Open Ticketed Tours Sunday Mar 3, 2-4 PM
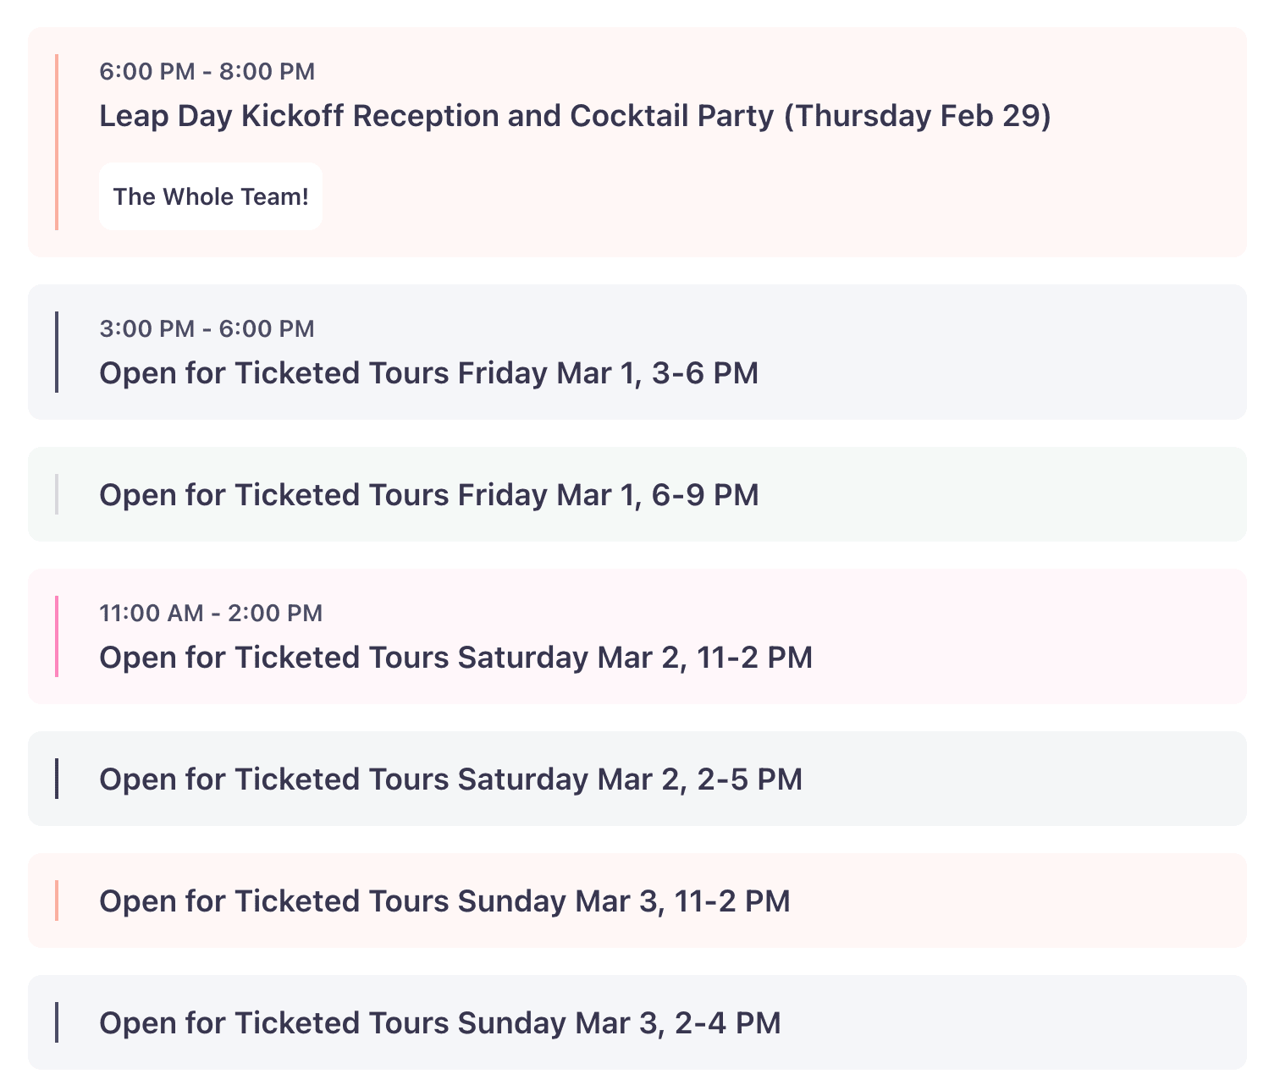Viewport: 1280px width, 1085px height. point(440,1023)
